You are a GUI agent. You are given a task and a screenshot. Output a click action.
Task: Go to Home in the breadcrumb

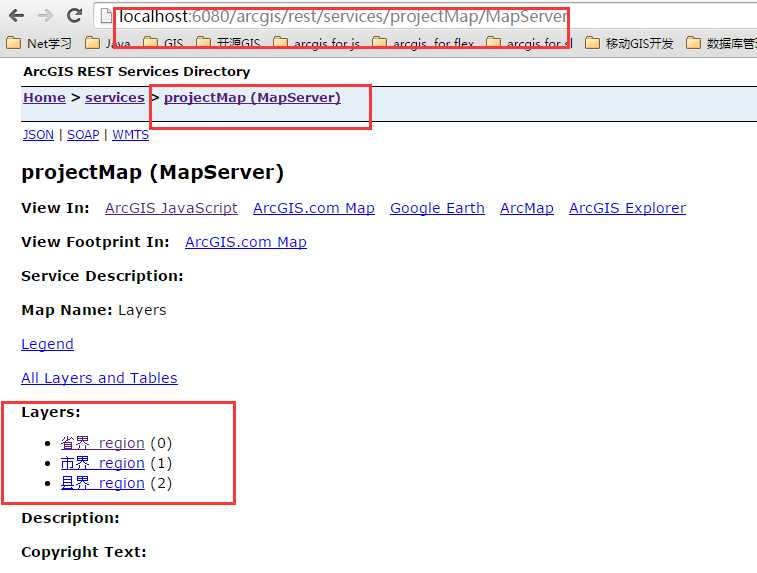coord(44,98)
